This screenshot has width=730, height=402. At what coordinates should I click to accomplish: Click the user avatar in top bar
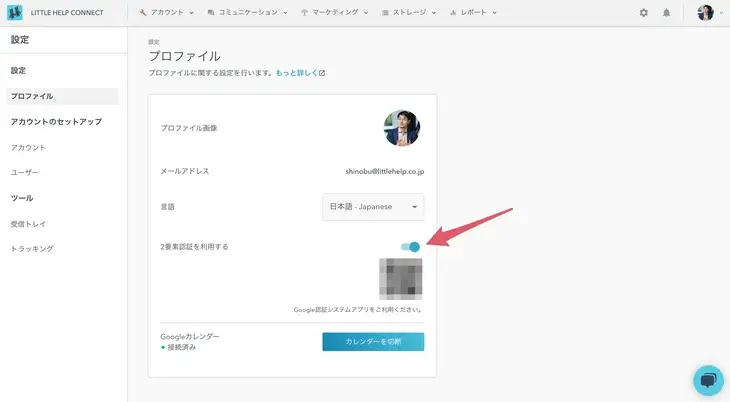(x=705, y=13)
